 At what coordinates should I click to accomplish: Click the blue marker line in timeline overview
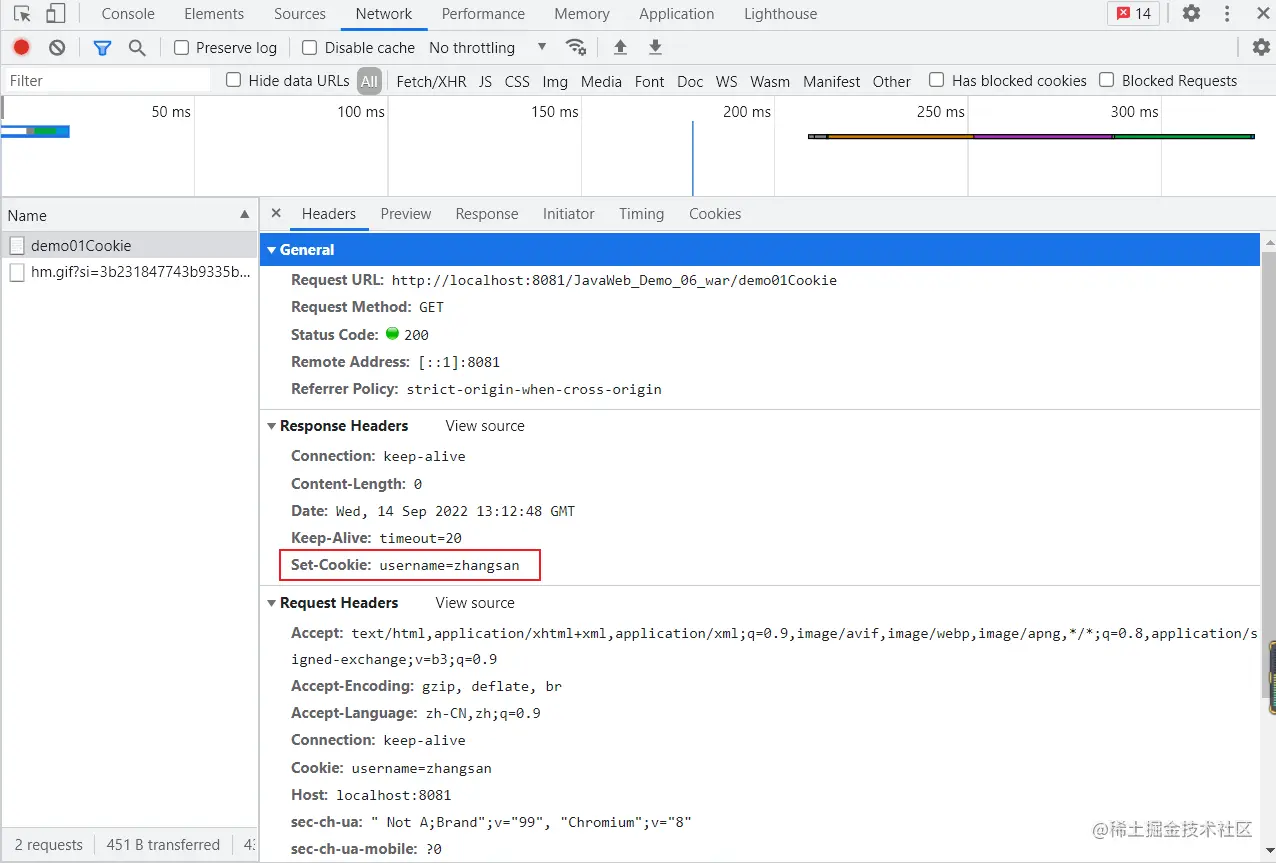692,158
